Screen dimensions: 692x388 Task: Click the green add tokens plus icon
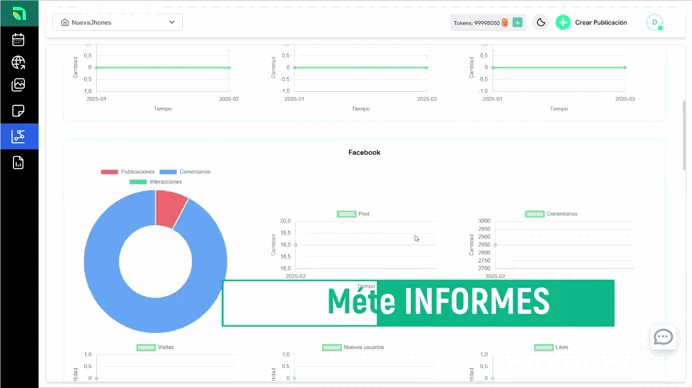pyautogui.click(x=517, y=23)
